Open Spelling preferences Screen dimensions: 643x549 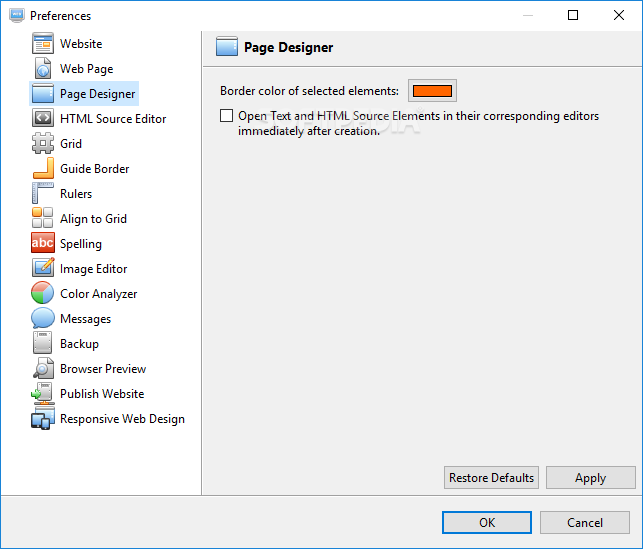(x=81, y=244)
